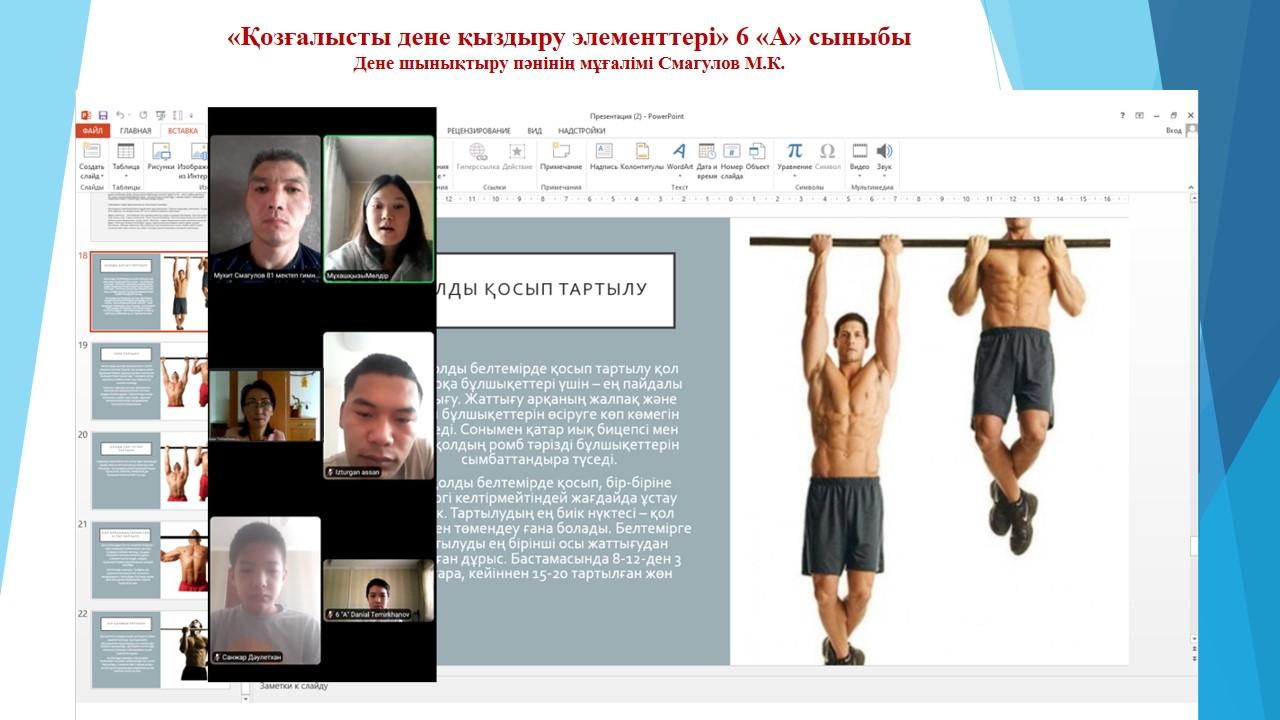Switch to the ВИД ribbon tab
The height and width of the screenshot is (720, 1280).
[x=535, y=131]
